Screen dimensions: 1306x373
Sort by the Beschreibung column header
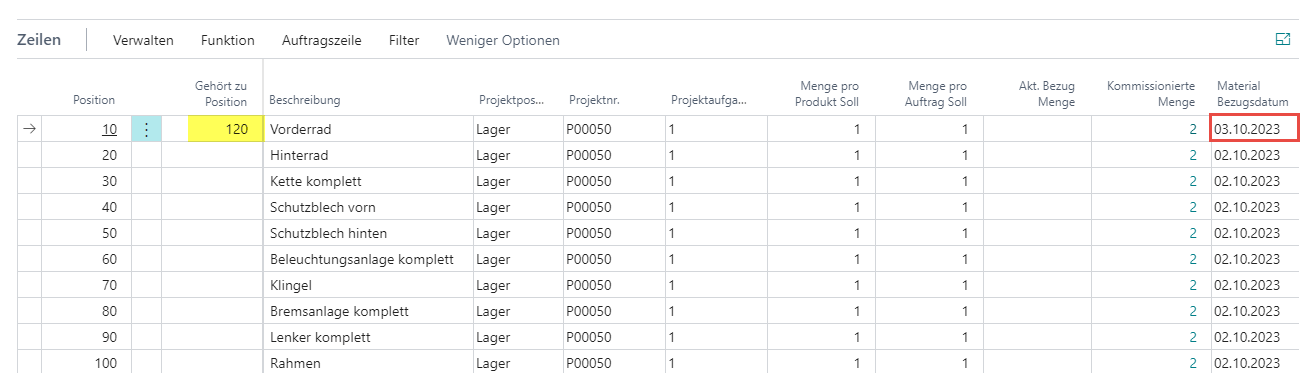[304, 100]
